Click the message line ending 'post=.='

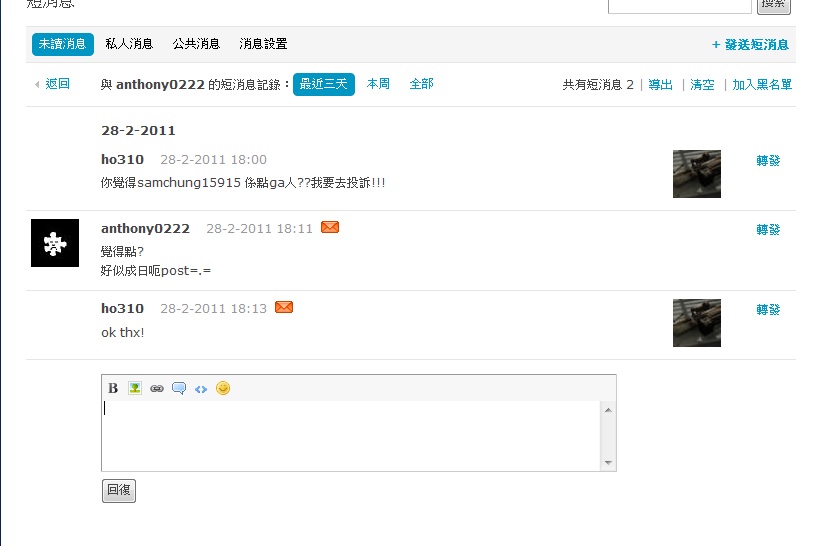156,270
